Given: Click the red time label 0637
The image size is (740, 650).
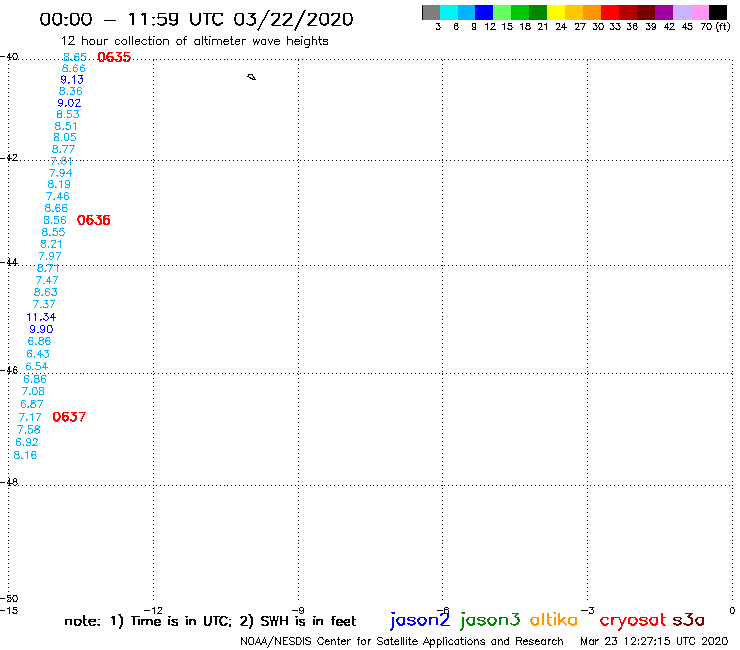Looking at the screenshot, I should (69, 417).
